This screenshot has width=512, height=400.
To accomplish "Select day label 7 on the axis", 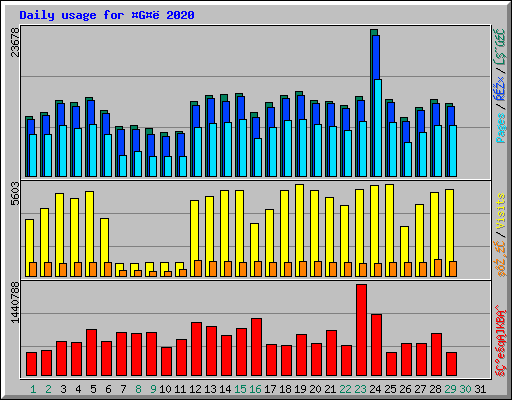I will tap(123, 389).
